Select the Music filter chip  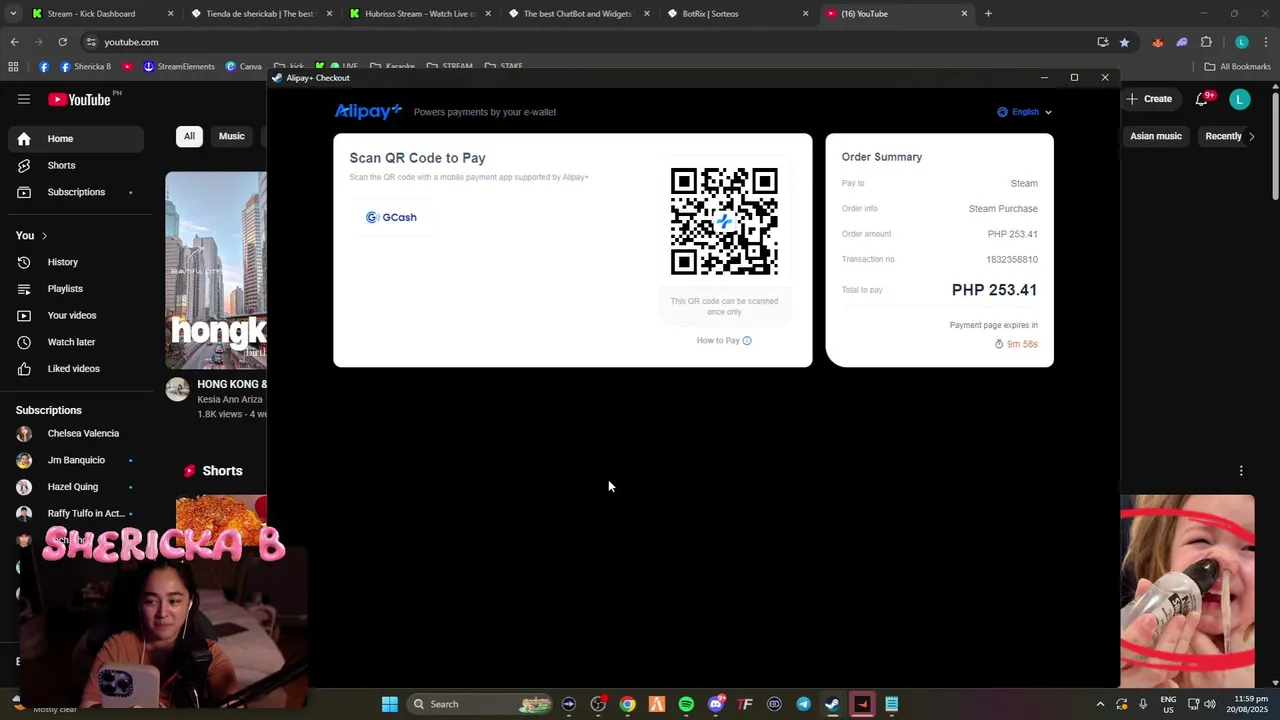[x=232, y=136]
